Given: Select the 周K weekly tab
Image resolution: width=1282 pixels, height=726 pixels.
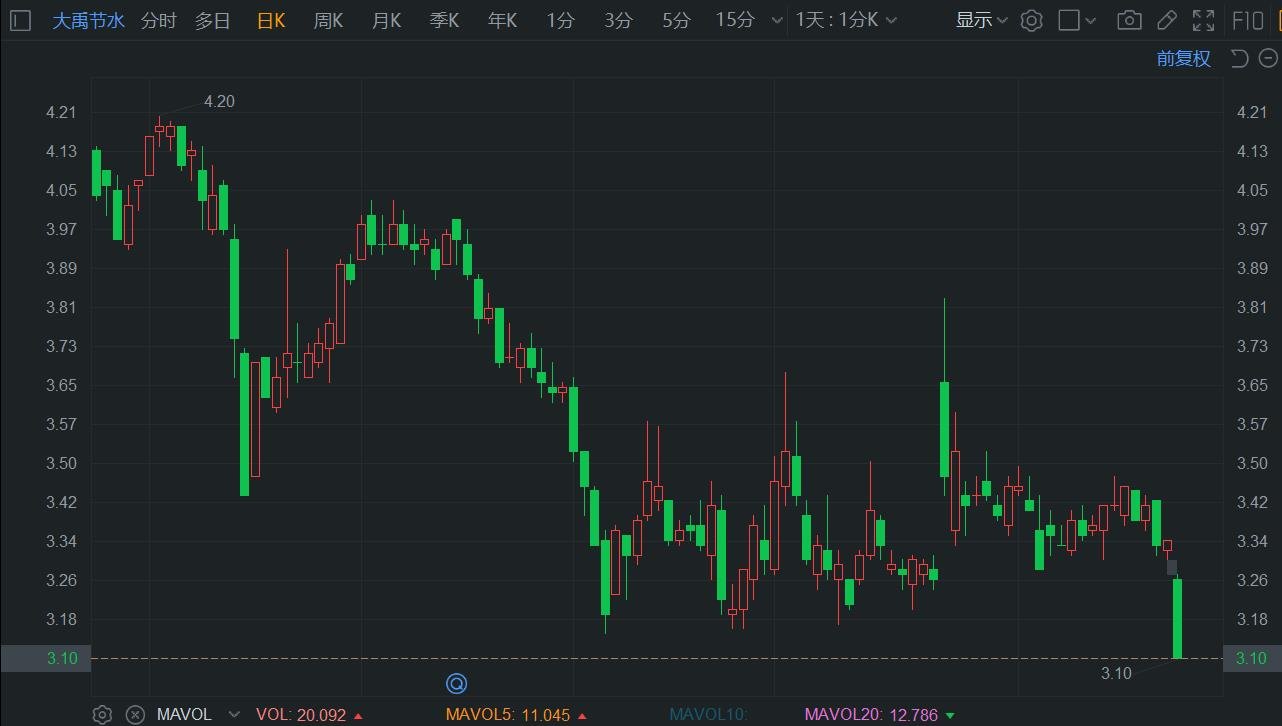Looking at the screenshot, I should coord(328,20).
